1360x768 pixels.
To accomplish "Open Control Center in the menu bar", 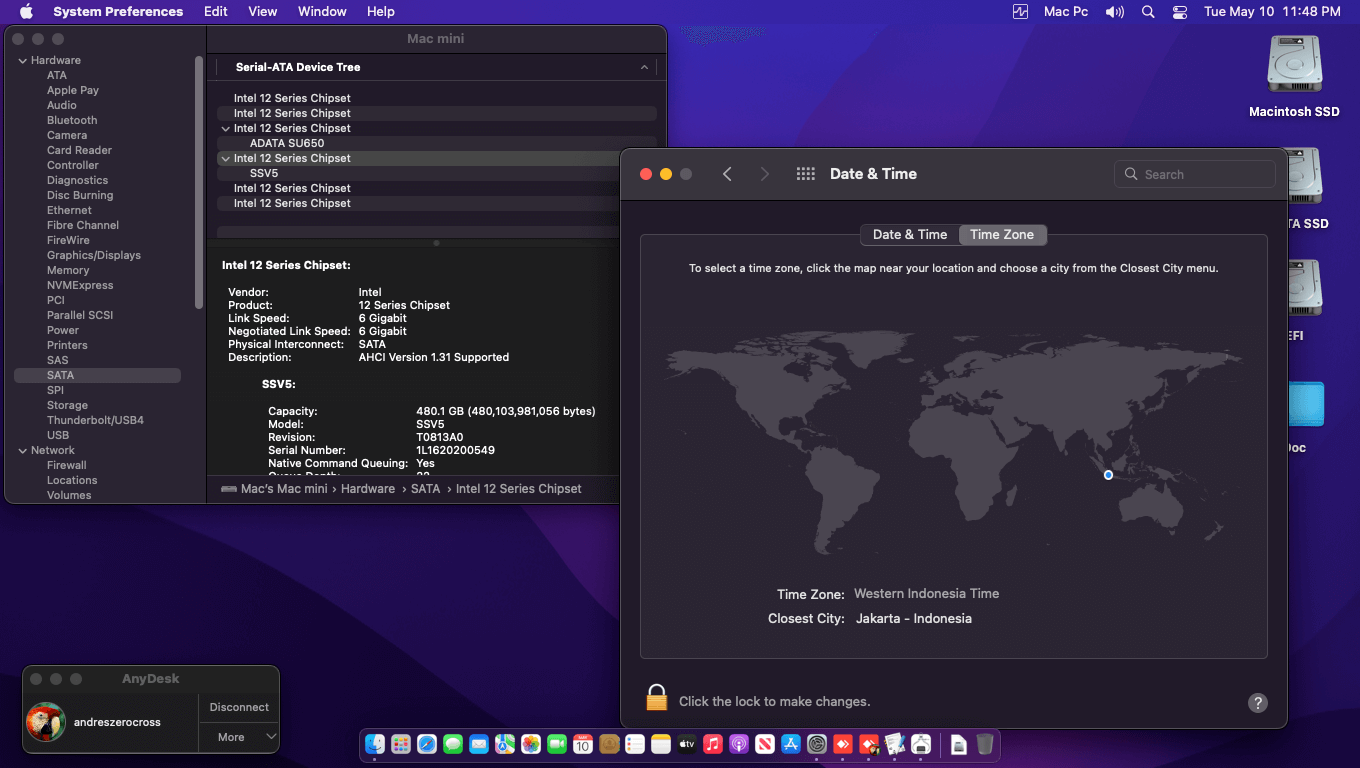I will click(1180, 12).
